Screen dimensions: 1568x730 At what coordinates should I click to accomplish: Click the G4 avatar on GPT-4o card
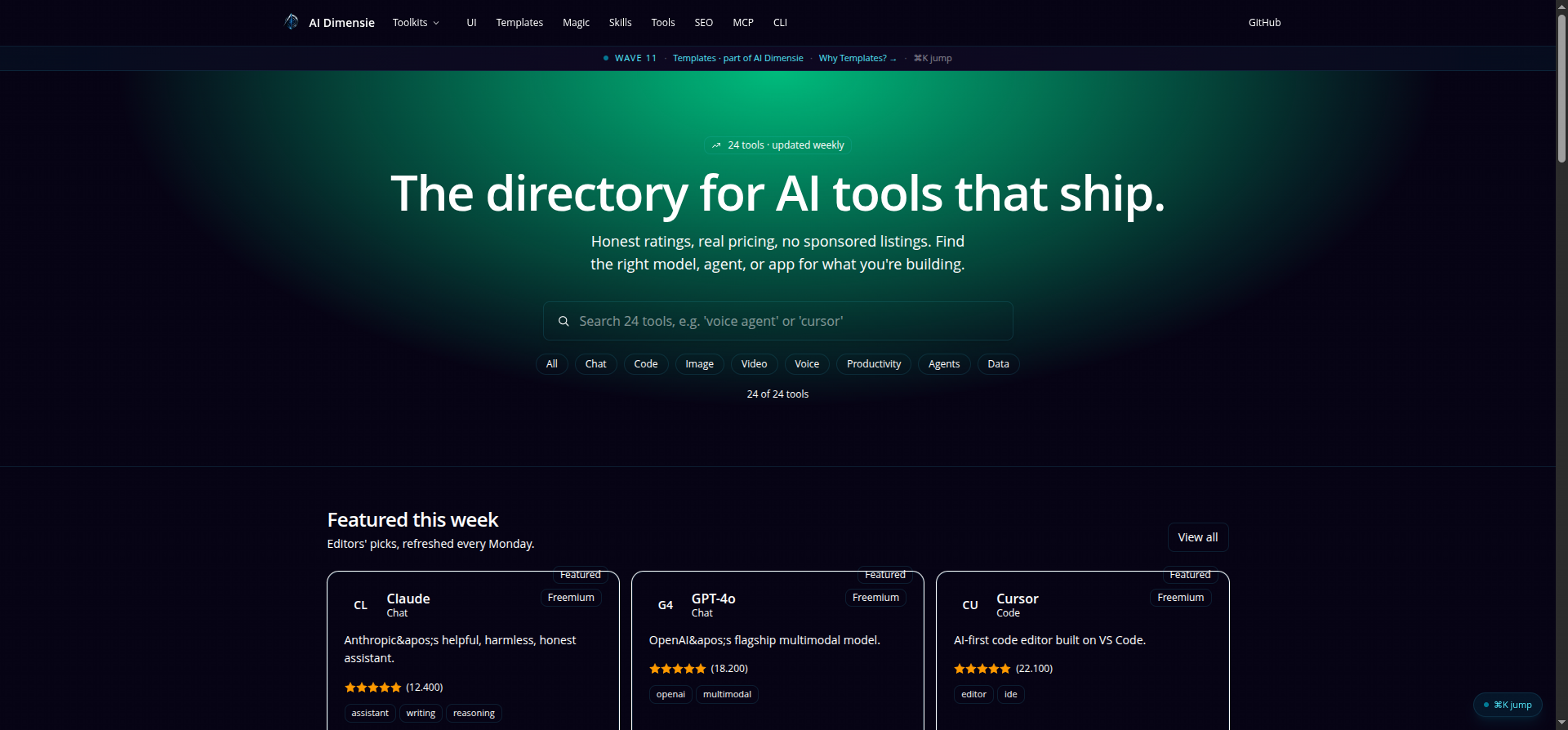(666, 605)
